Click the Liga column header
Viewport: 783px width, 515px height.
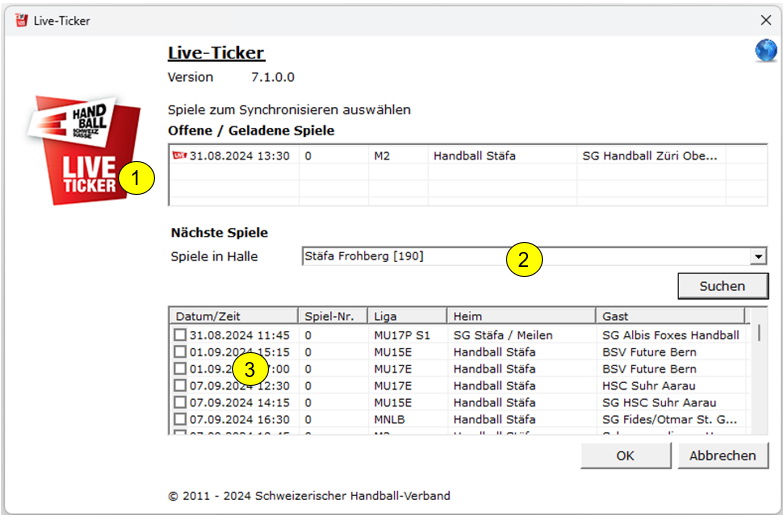[407, 316]
